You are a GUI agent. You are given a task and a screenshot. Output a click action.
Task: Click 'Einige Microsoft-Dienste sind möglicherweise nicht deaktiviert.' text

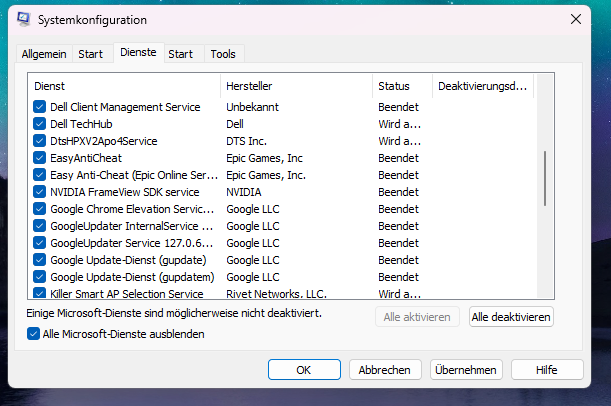tap(174, 313)
